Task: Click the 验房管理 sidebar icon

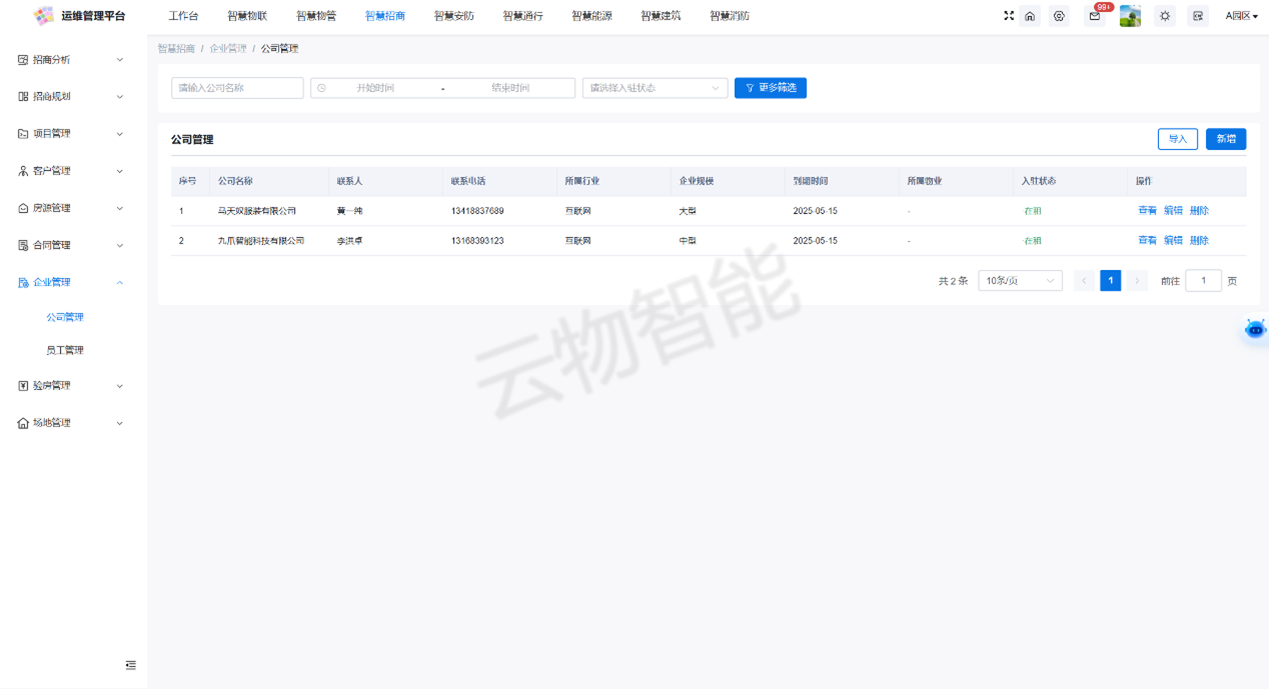Action: pos(23,386)
